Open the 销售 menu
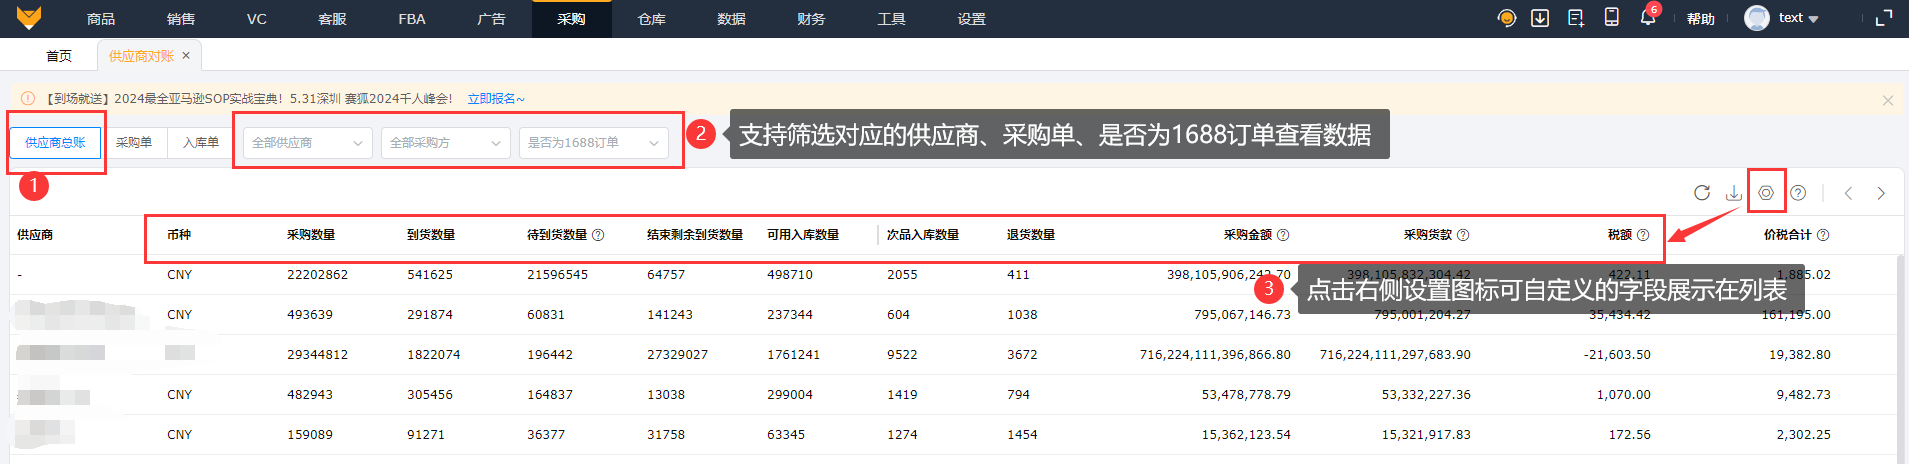 point(181,19)
